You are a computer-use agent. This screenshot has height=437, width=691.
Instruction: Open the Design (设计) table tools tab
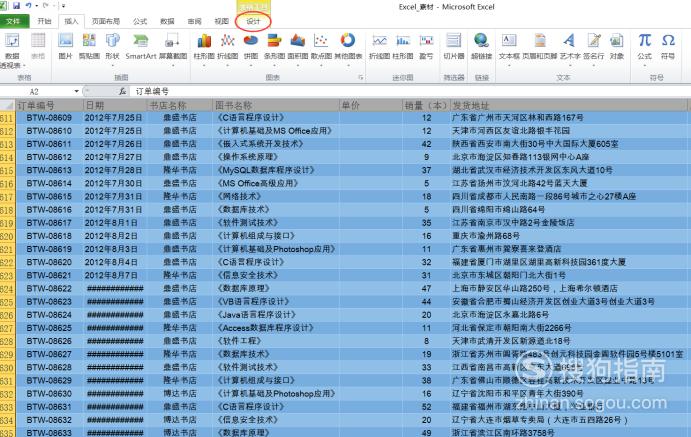click(x=253, y=21)
